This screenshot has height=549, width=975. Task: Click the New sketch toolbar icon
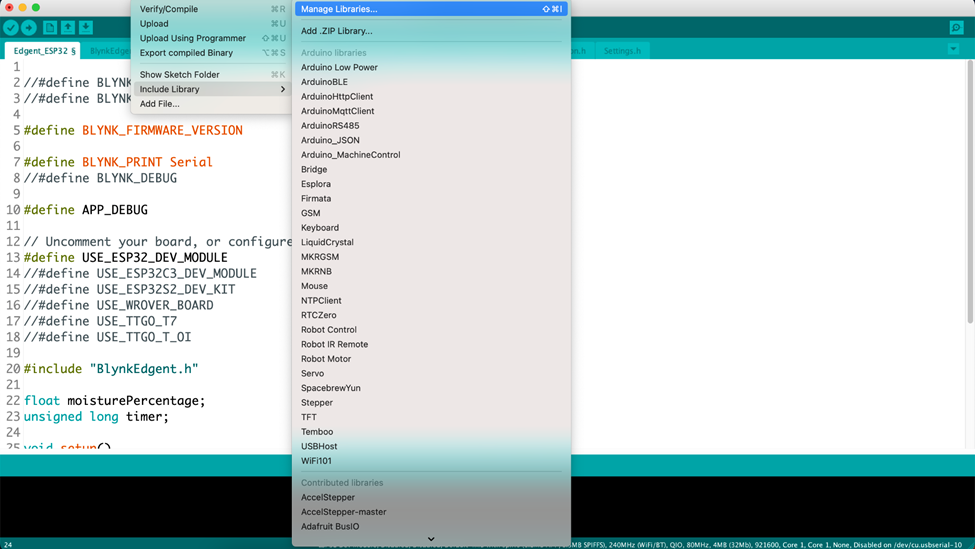(50, 27)
